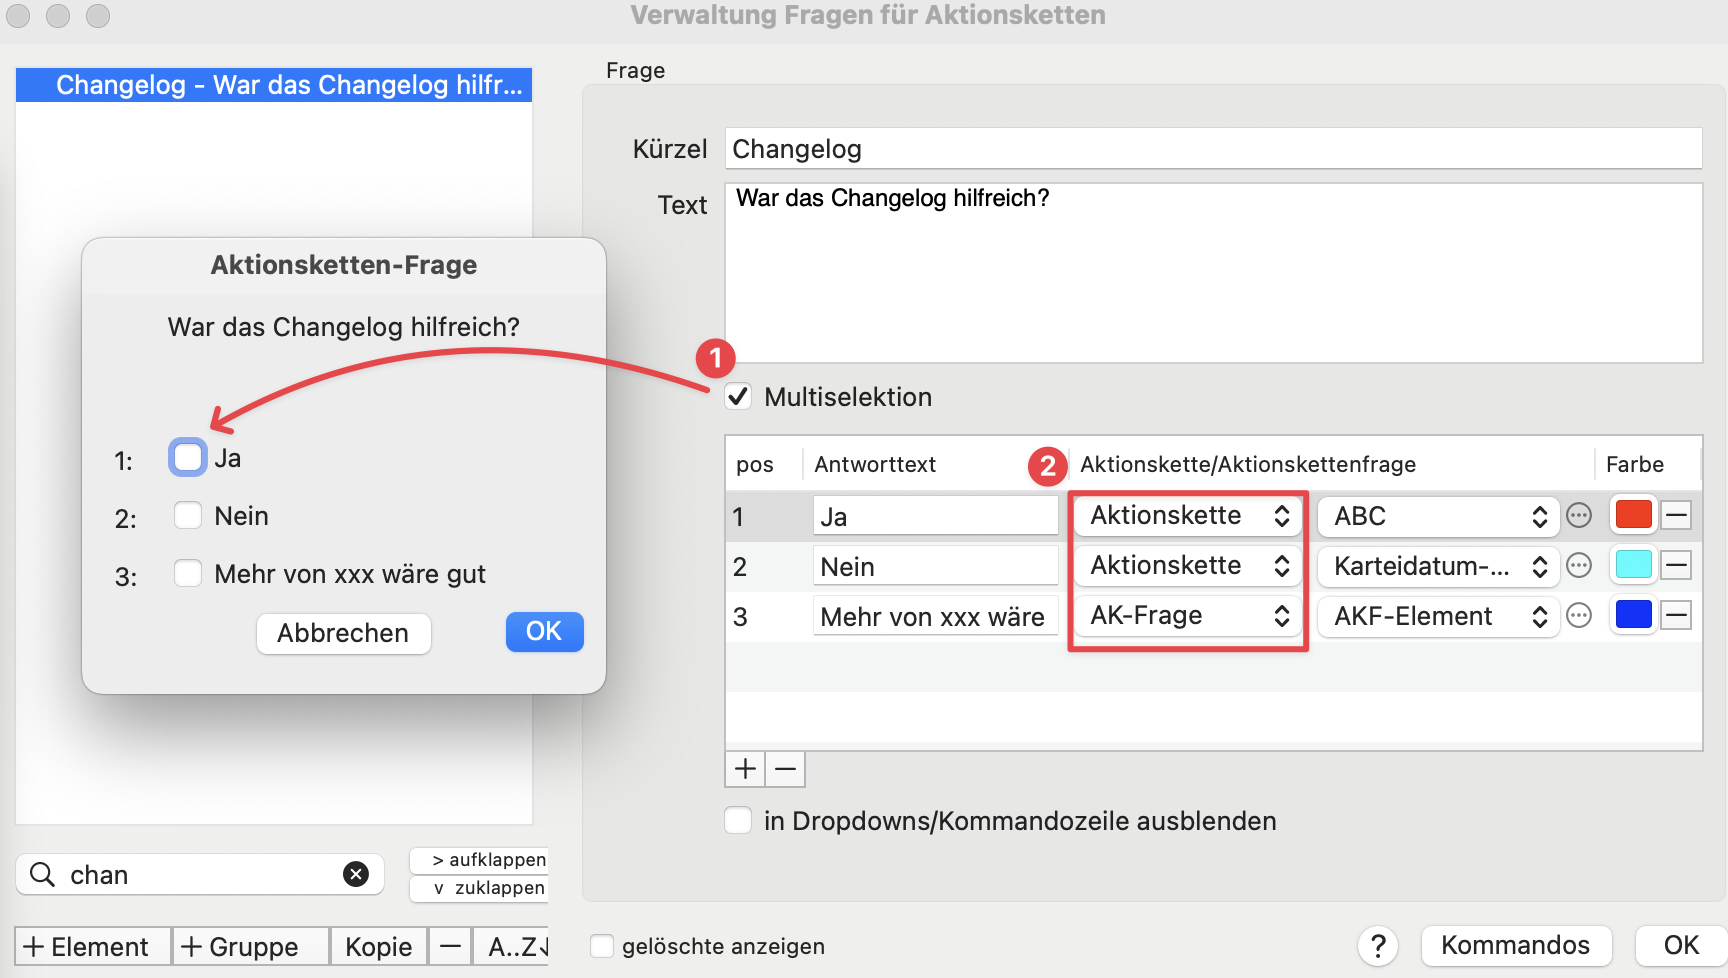Click the pos column header
The height and width of the screenshot is (978, 1728).
pyautogui.click(x=755, y=464)
